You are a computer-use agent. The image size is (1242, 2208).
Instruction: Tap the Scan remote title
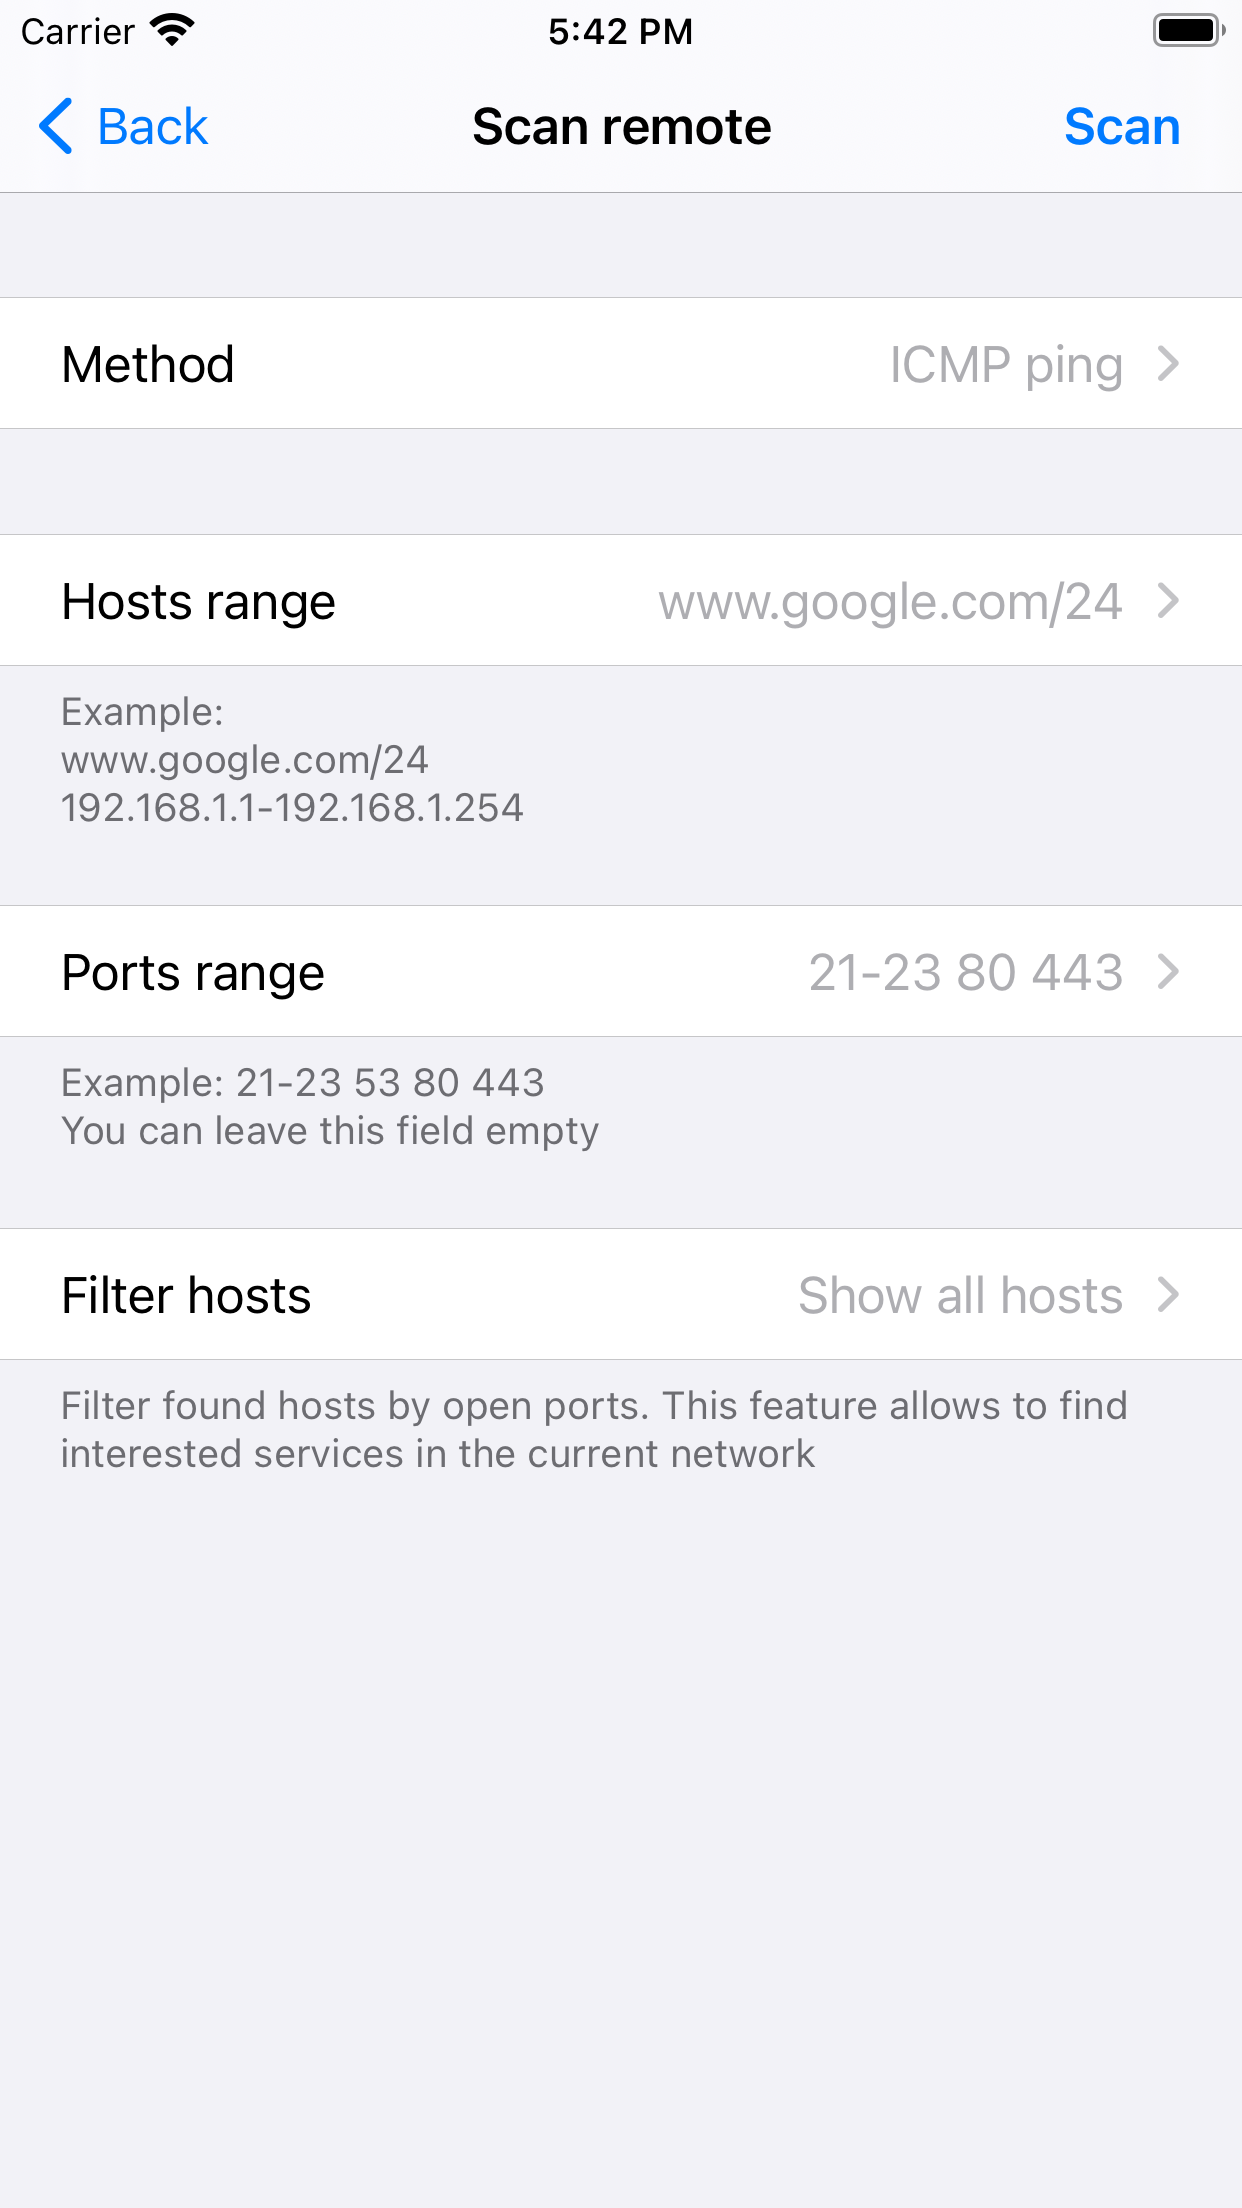(620, 126)
